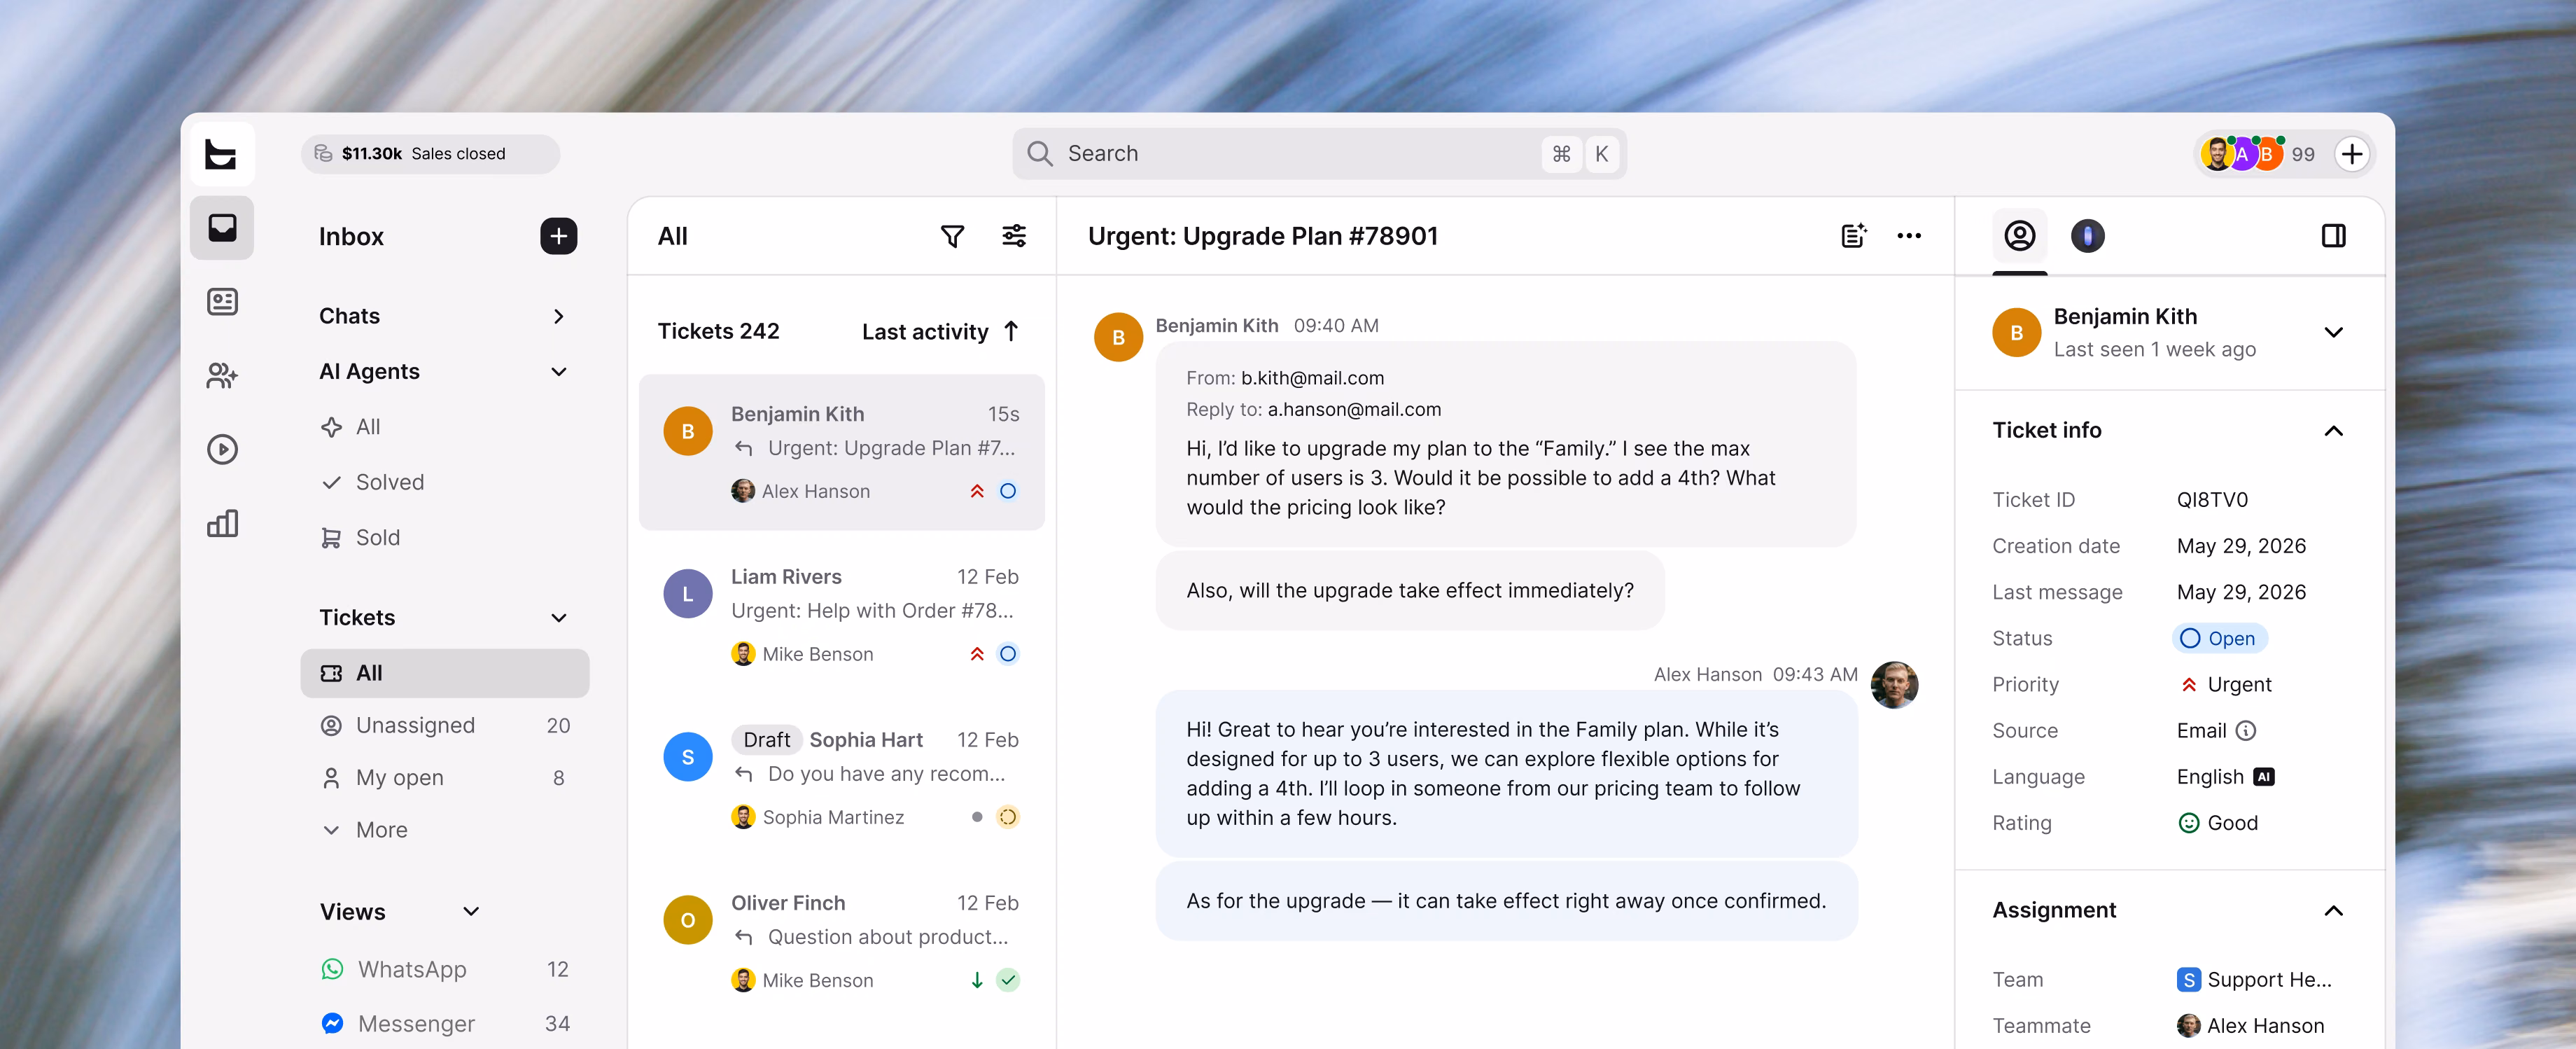
Task: Collapse the Views section chevron
Action: click(x=471, y=912)
